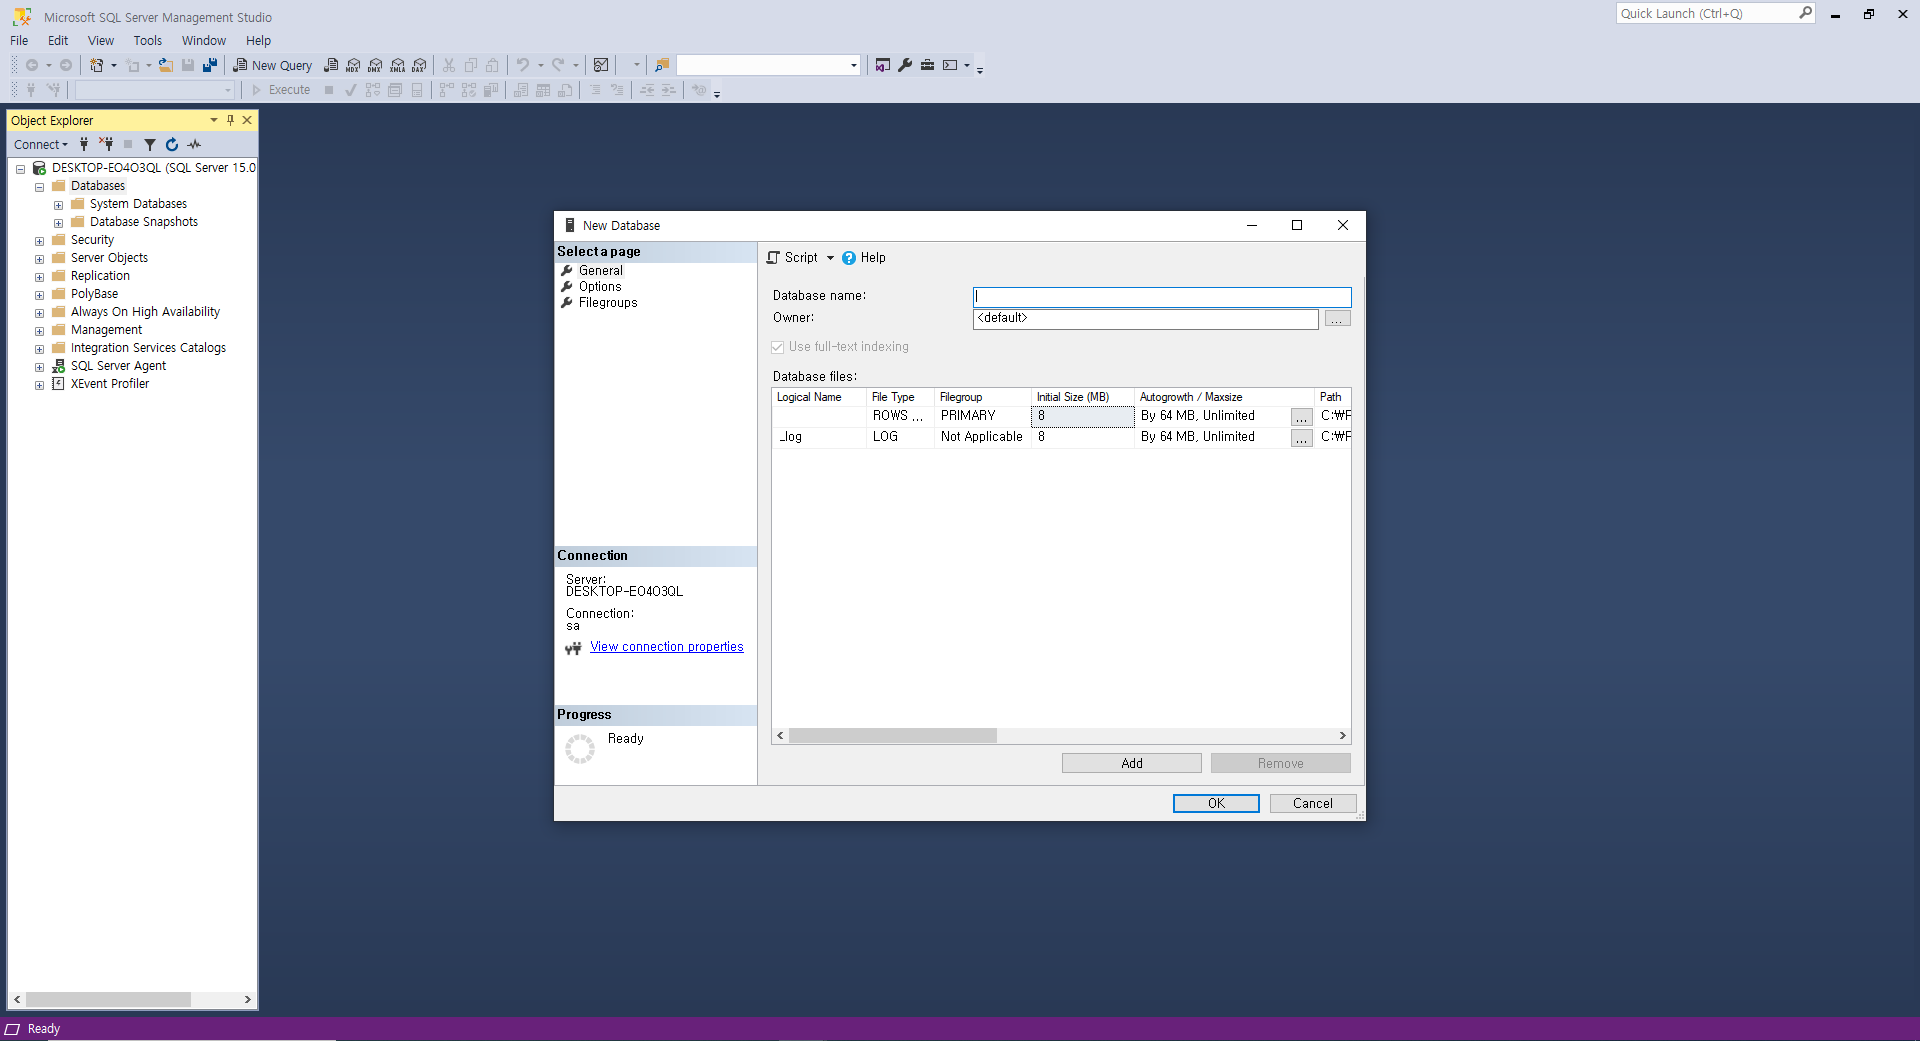Viewport: 1920px width, 1041px height.
Task: Open the Properties Window wrench icon
Action: (905, 65)
